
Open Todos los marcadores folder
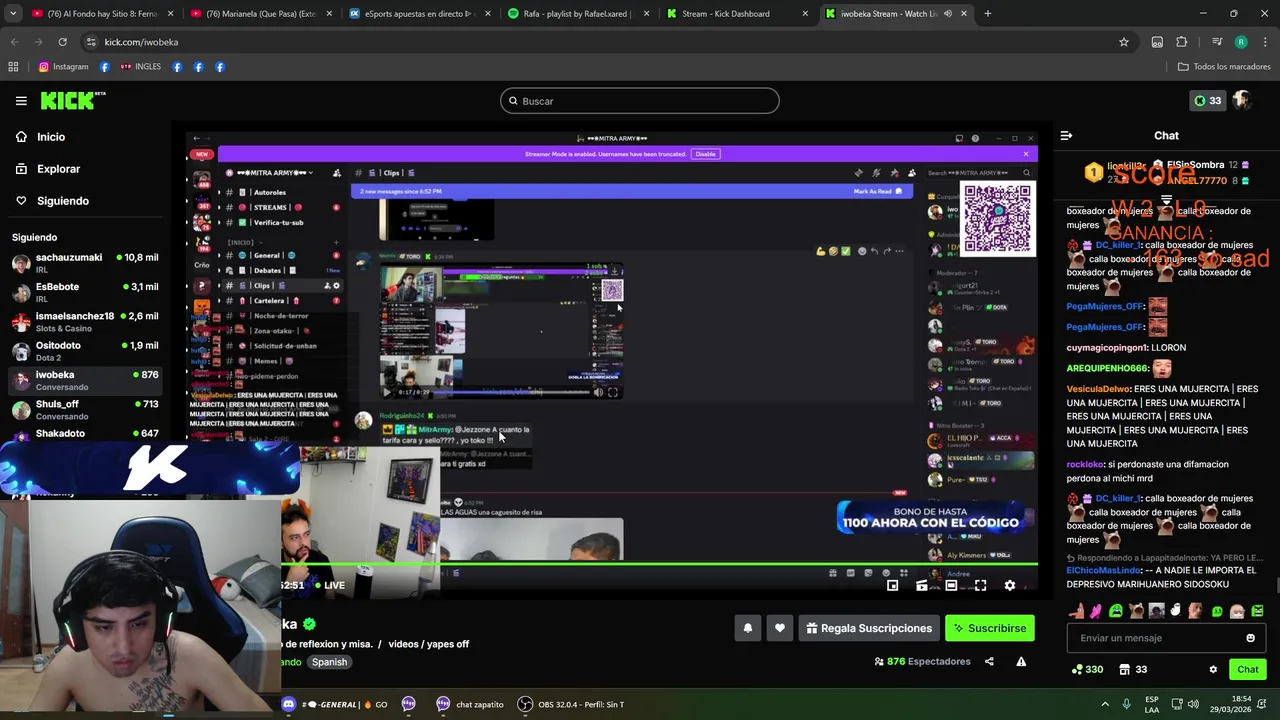(x=1224, y=67)
